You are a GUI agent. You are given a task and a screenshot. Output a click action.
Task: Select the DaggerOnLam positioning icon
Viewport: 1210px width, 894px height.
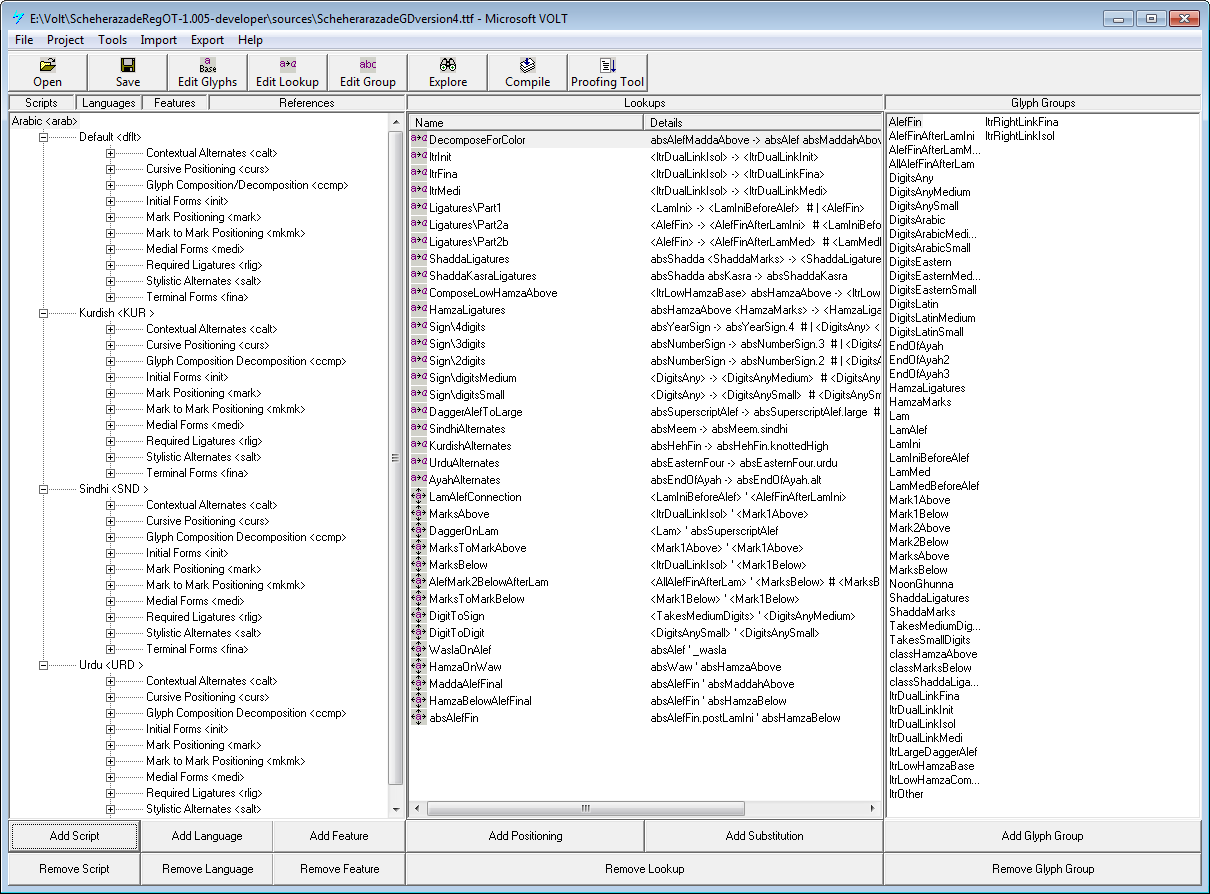point(418,530)
